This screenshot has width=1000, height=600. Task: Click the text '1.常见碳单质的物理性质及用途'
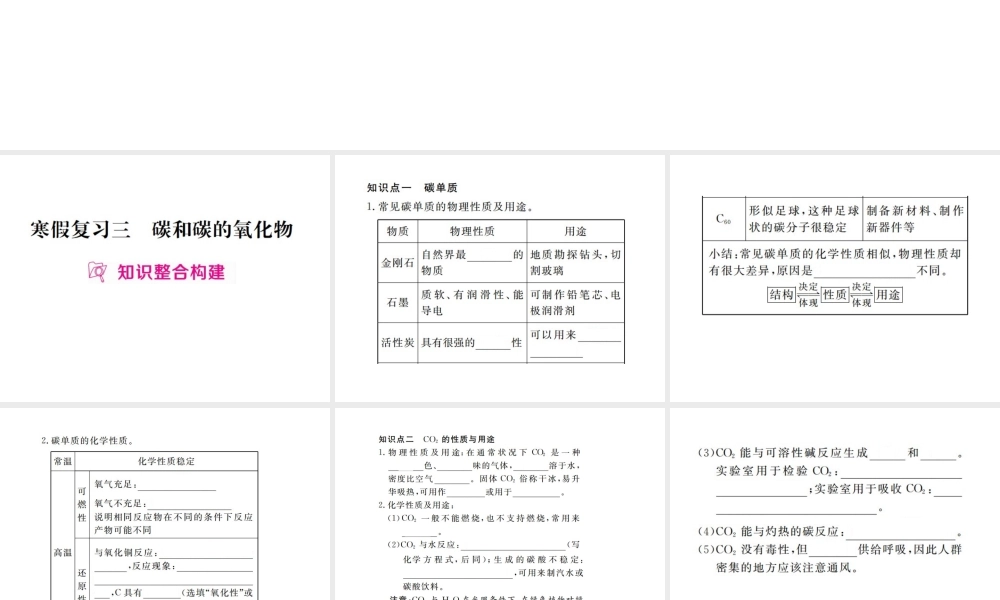(x=450, y=207)
